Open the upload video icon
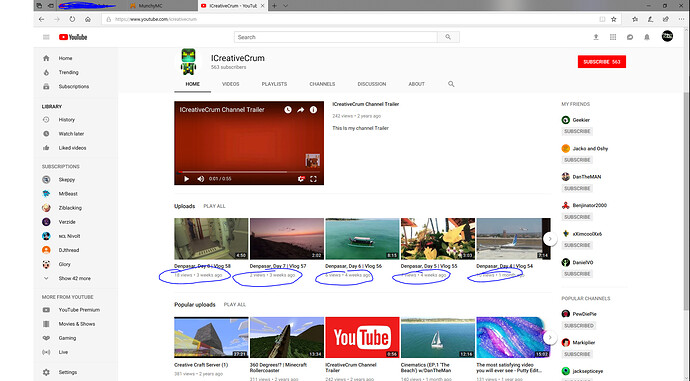The height and width of the screenshot is (381, 690). click(x=596, y=37)
